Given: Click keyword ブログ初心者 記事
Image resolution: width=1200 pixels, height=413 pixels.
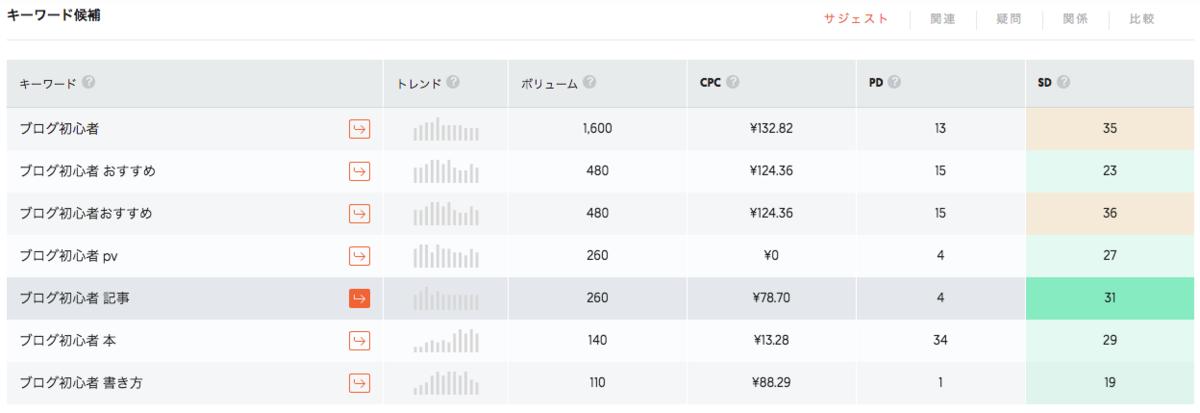Looking at the screenshot, I should 75,298.
